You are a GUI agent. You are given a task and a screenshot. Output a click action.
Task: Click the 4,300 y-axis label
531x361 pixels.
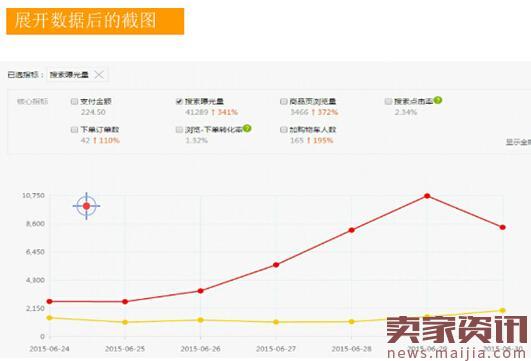[35, 280]
